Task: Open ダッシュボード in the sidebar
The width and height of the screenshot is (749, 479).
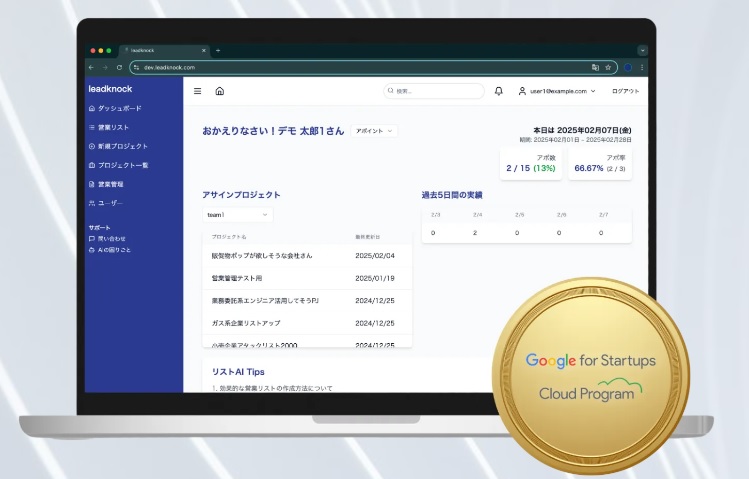Action: pos(119,108)
